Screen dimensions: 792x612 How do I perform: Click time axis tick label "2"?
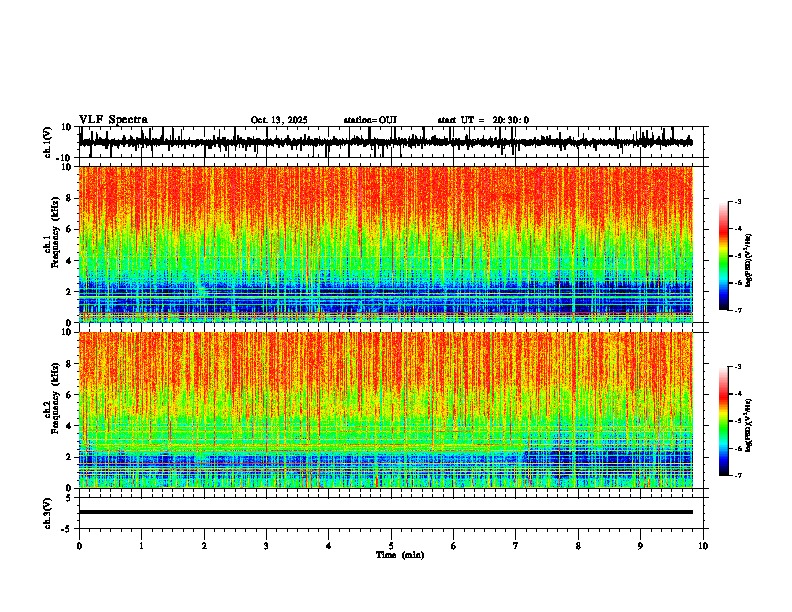click(204, 546)
